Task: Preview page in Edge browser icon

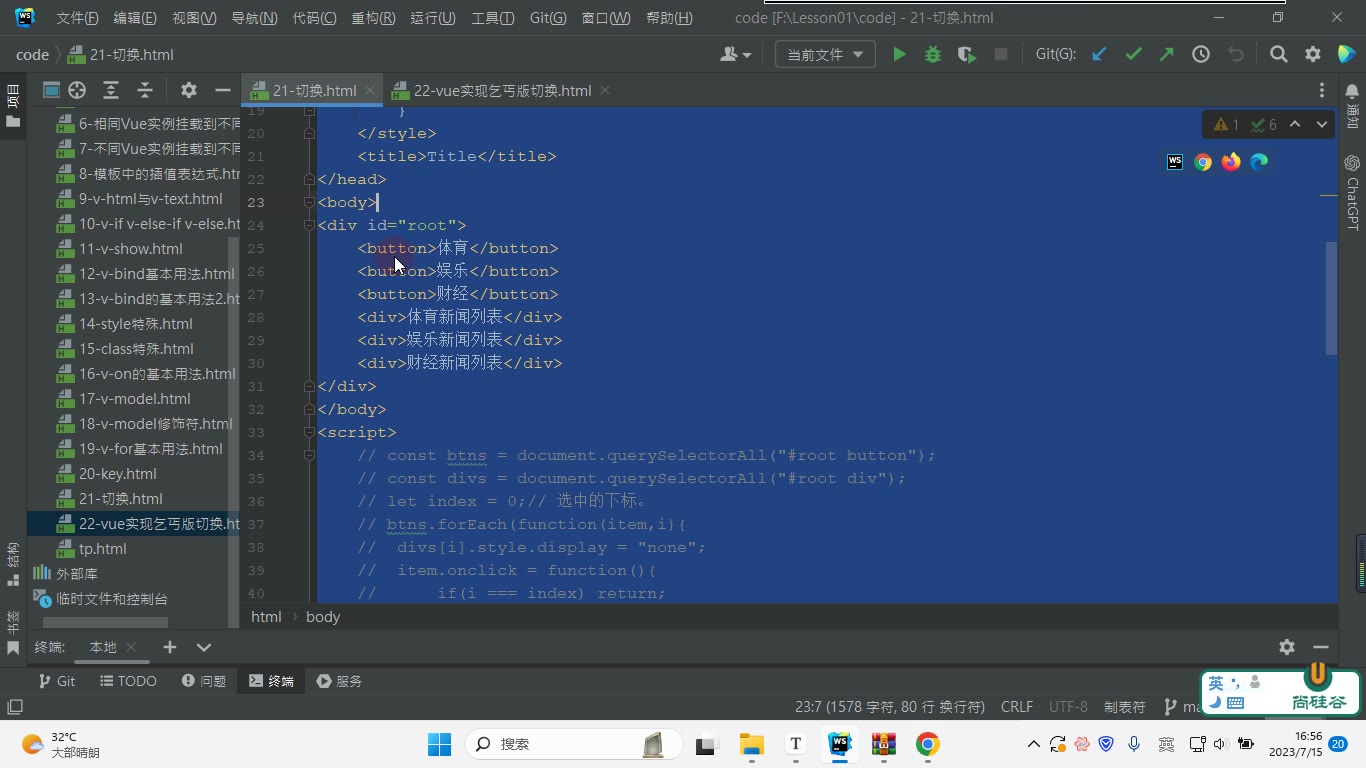Action: 1259,162
